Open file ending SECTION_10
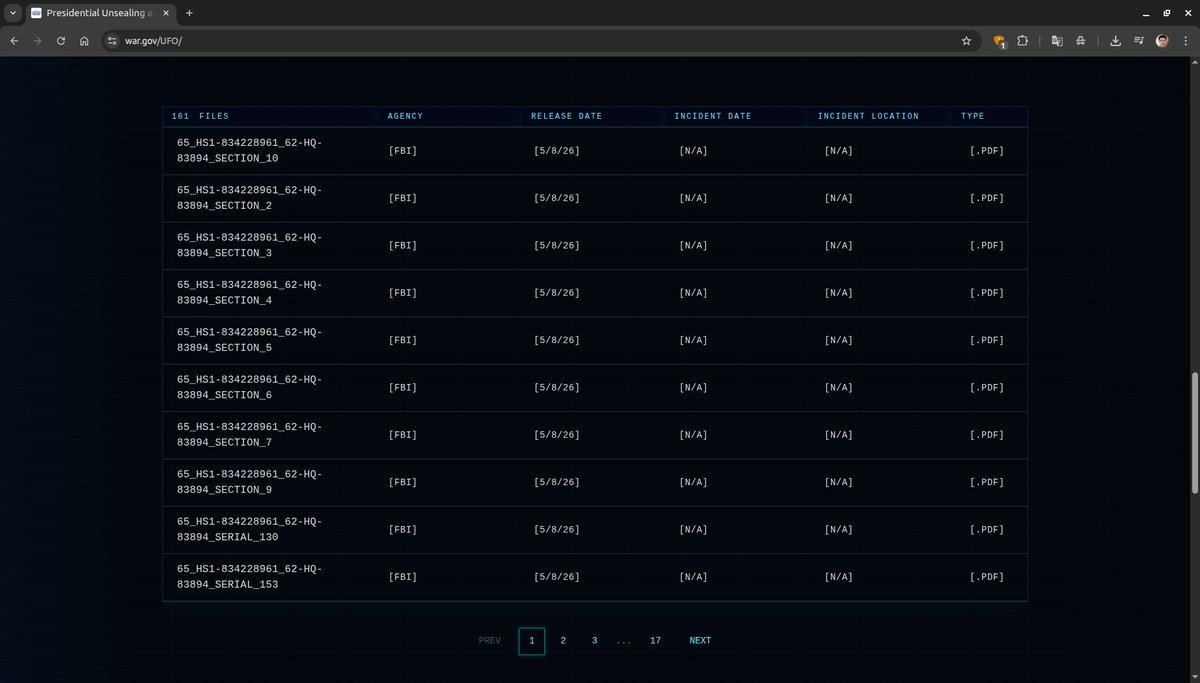The height and width of the screenshot is (683, 1200). 249,150
